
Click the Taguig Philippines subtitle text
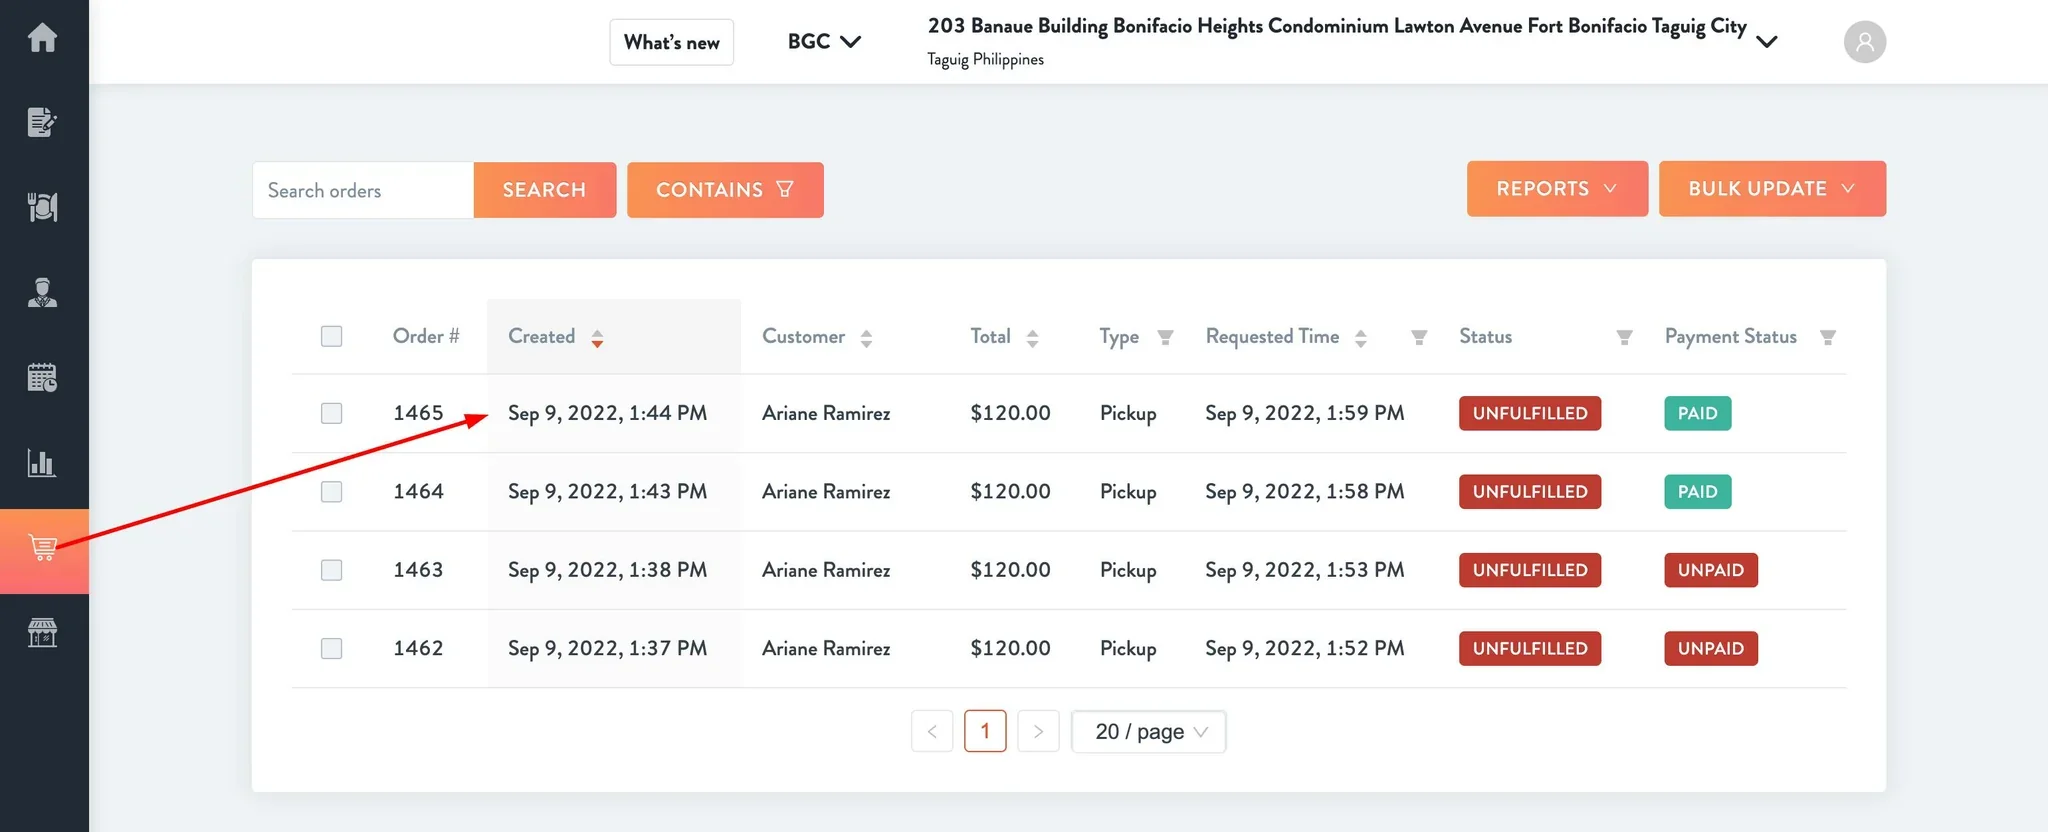click(985, 59)
